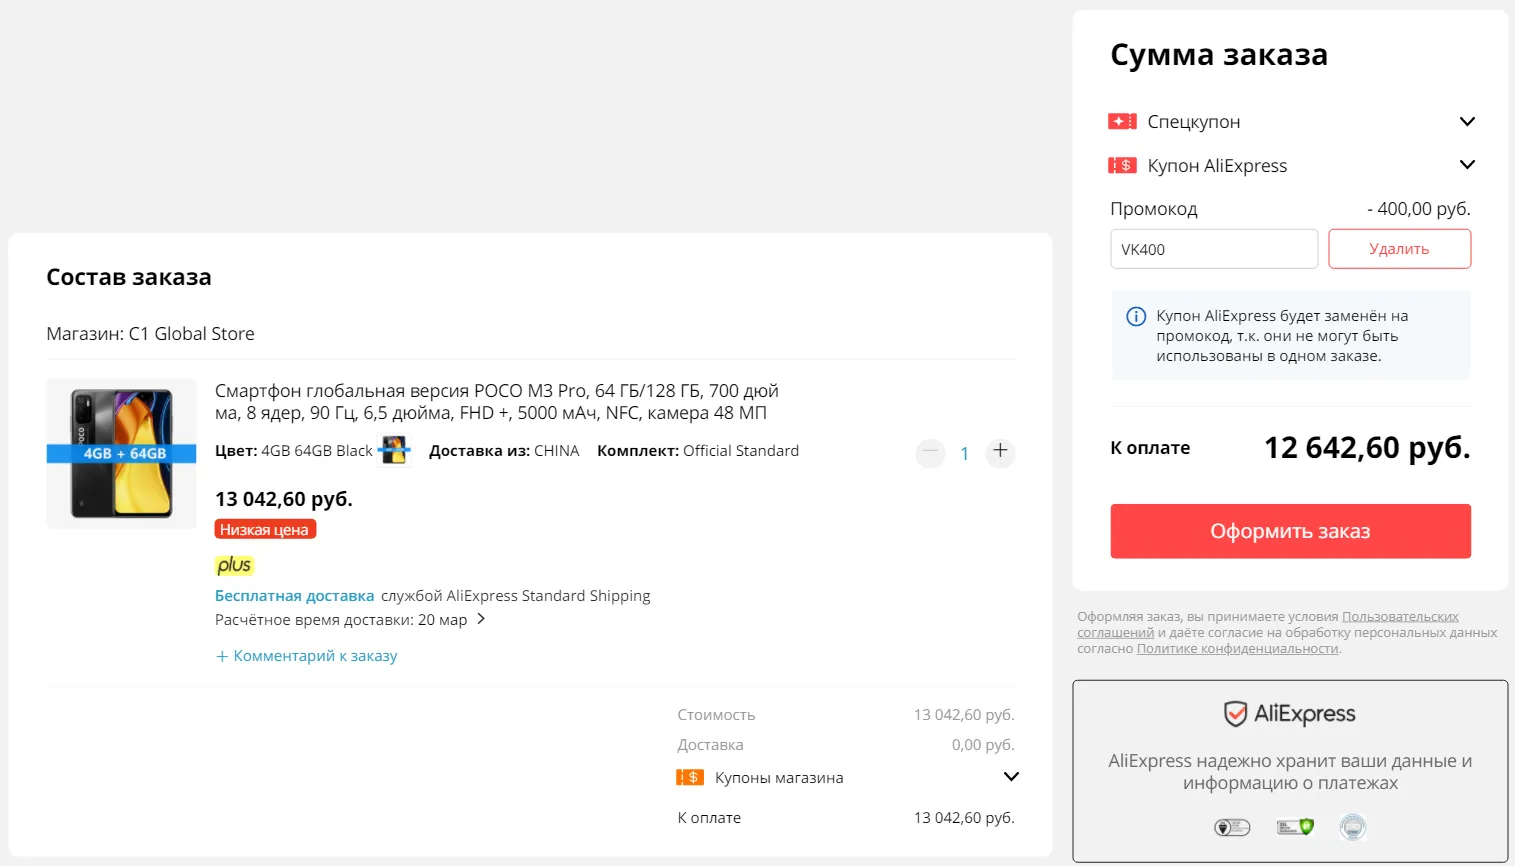
Task: Click the color variant thumbnail icon
Action: point(394,451)
